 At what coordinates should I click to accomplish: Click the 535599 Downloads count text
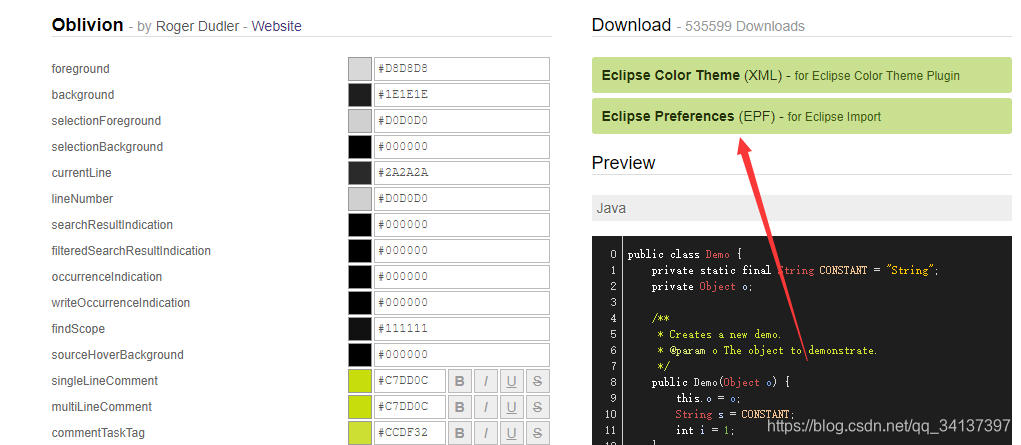744,27
